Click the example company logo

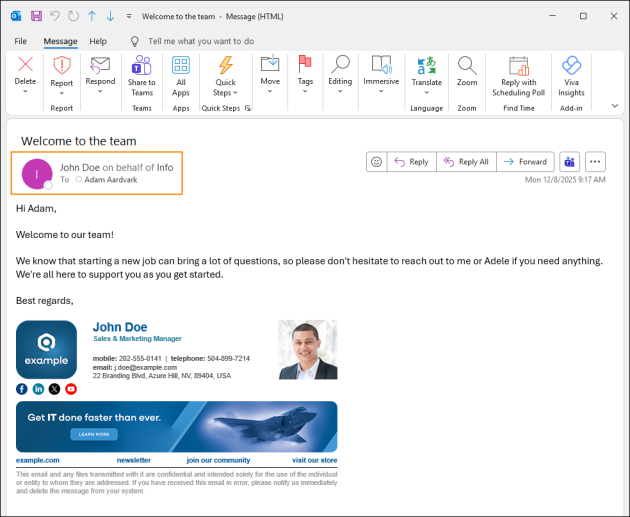tap(47, 349)
